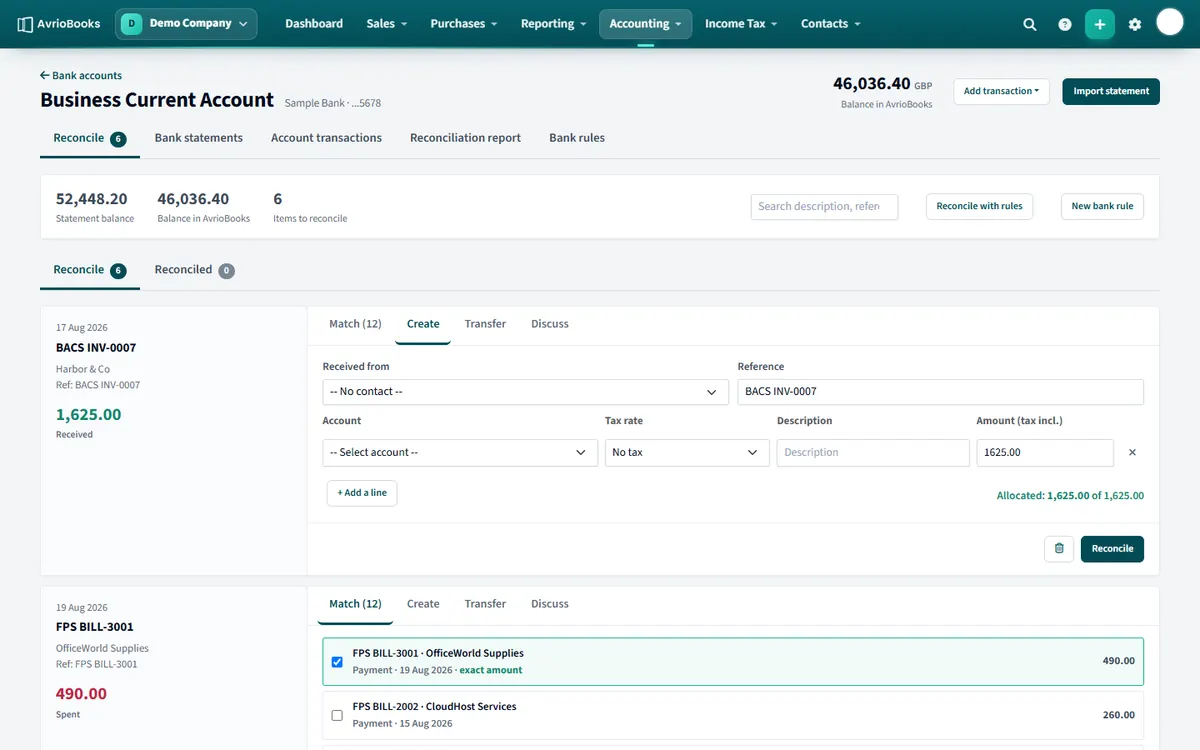
Task: Open the Add transaction dropdown
Action: (1001, 91)
